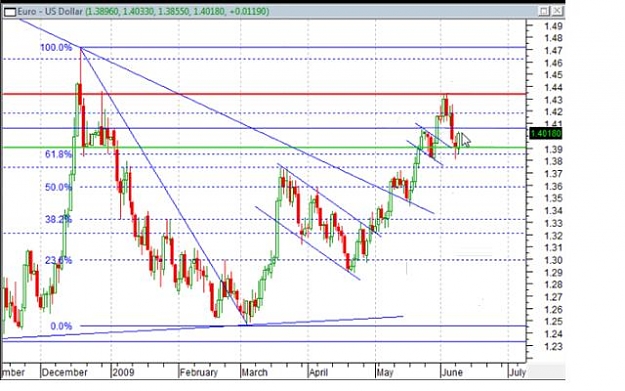Click the 1.47 price axis label
625x391 pixels.
(x=553, y=51)
